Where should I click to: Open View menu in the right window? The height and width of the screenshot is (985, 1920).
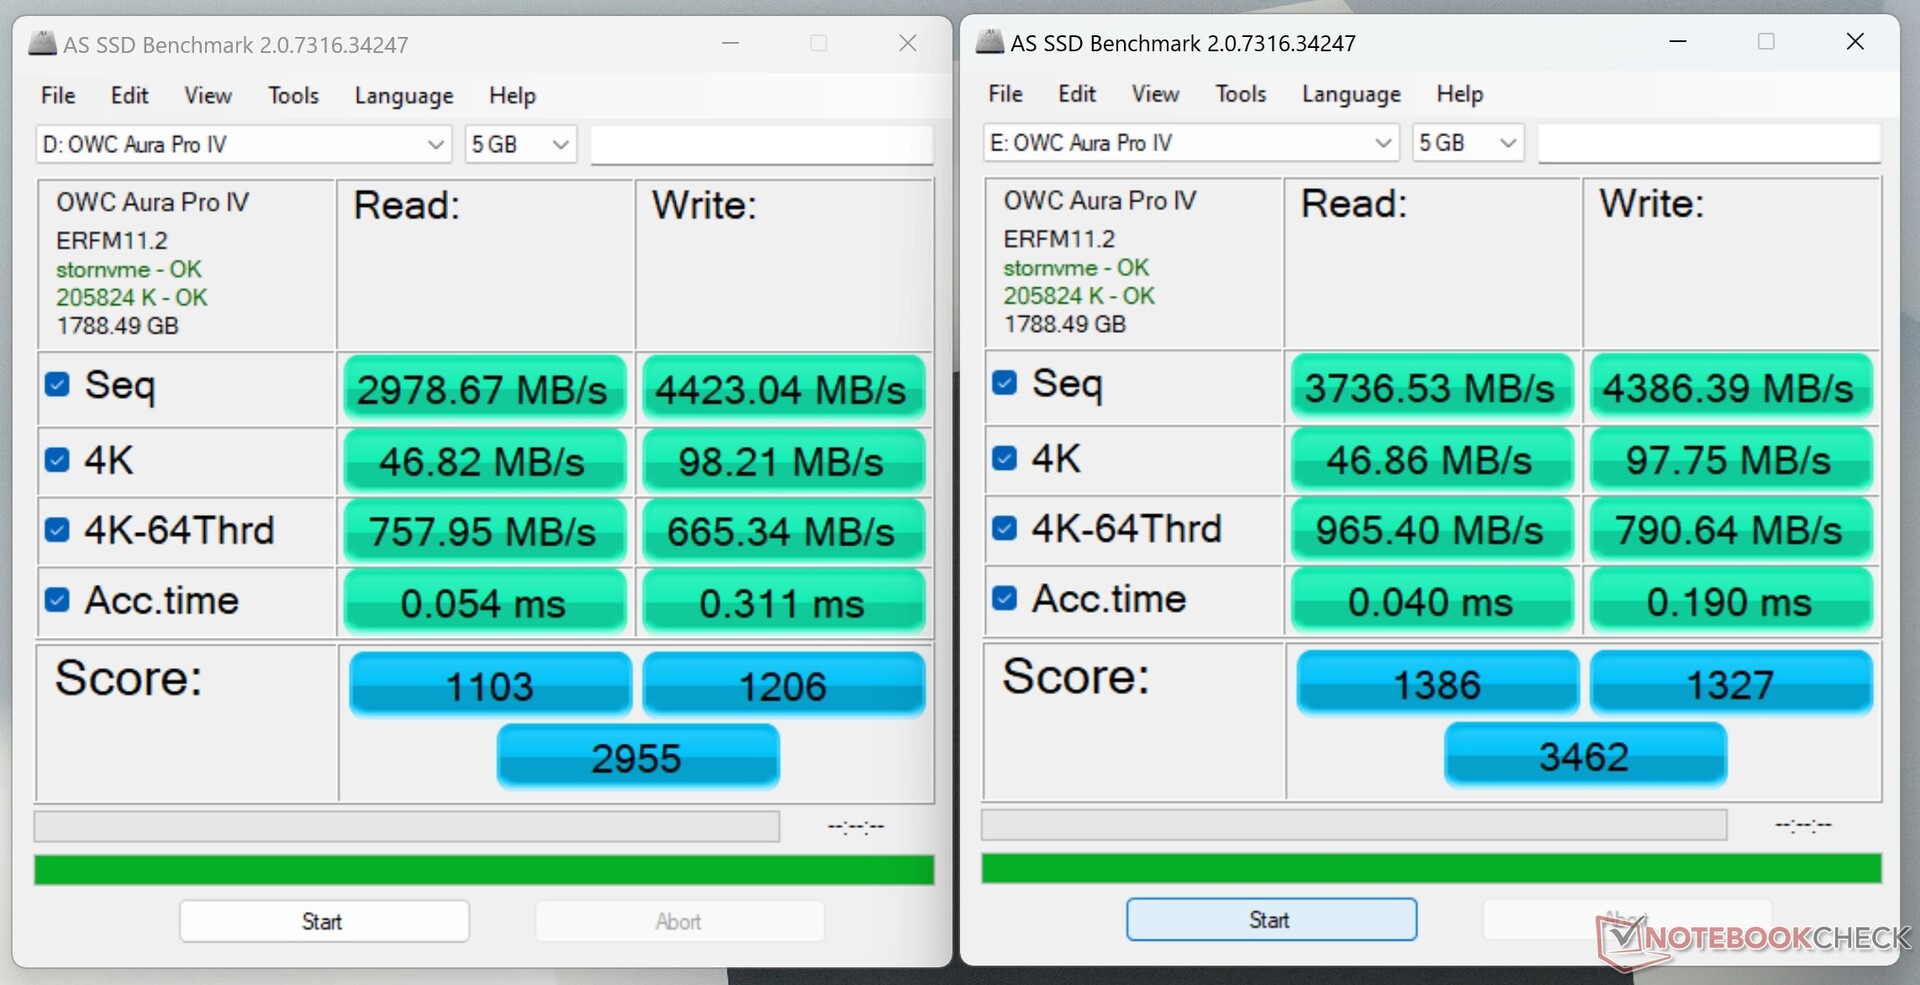coord(1155,93)
